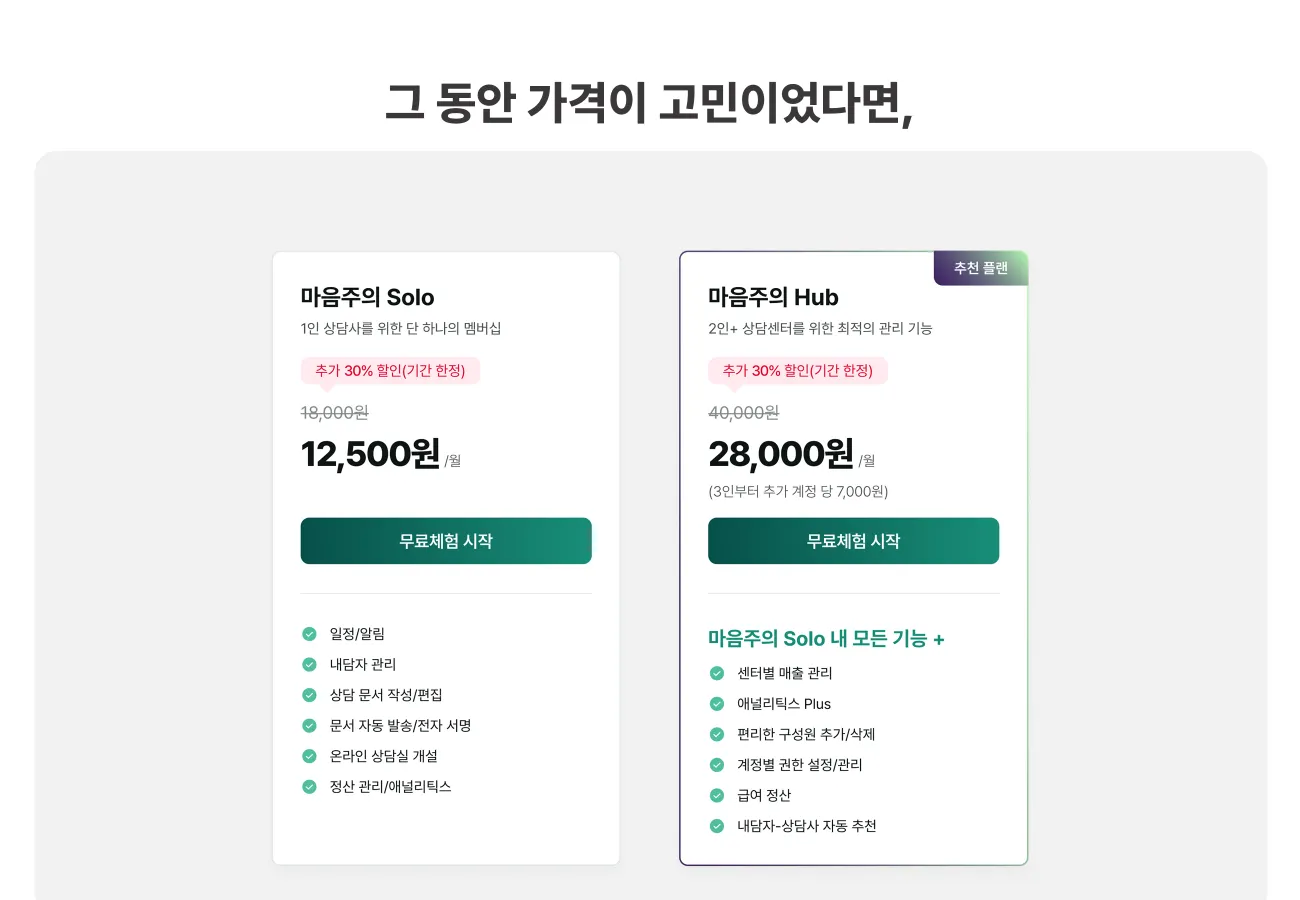The width and height of the screenshot is (1300, 900).
Task: Click check icon beside 정산 관리/애널리틱스
Action: tap(310, 787)
